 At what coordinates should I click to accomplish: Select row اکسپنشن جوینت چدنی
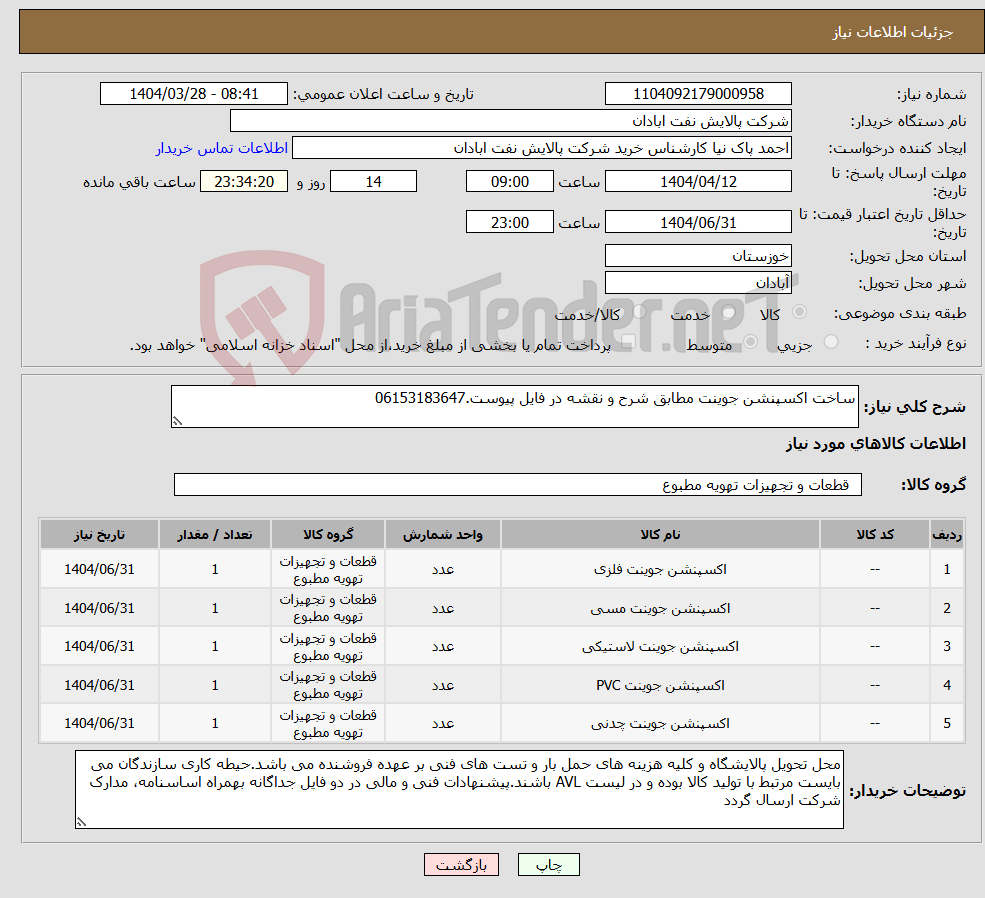click(x=501, y=723)
